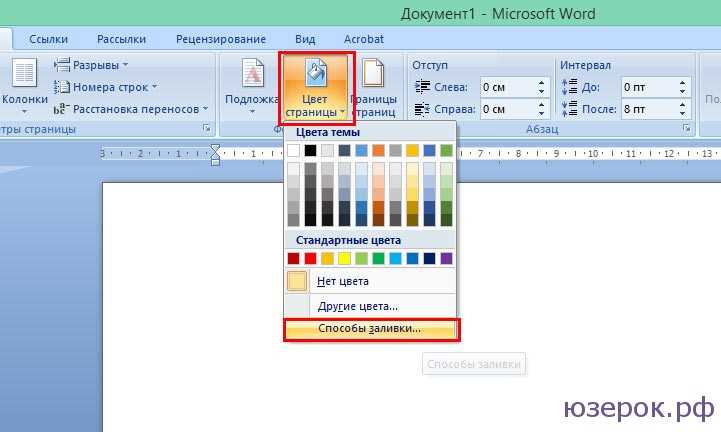The width and height of the screenshot is (721, 432).
Task: Open the page setup dialog launcher
Action: (206, 129)
